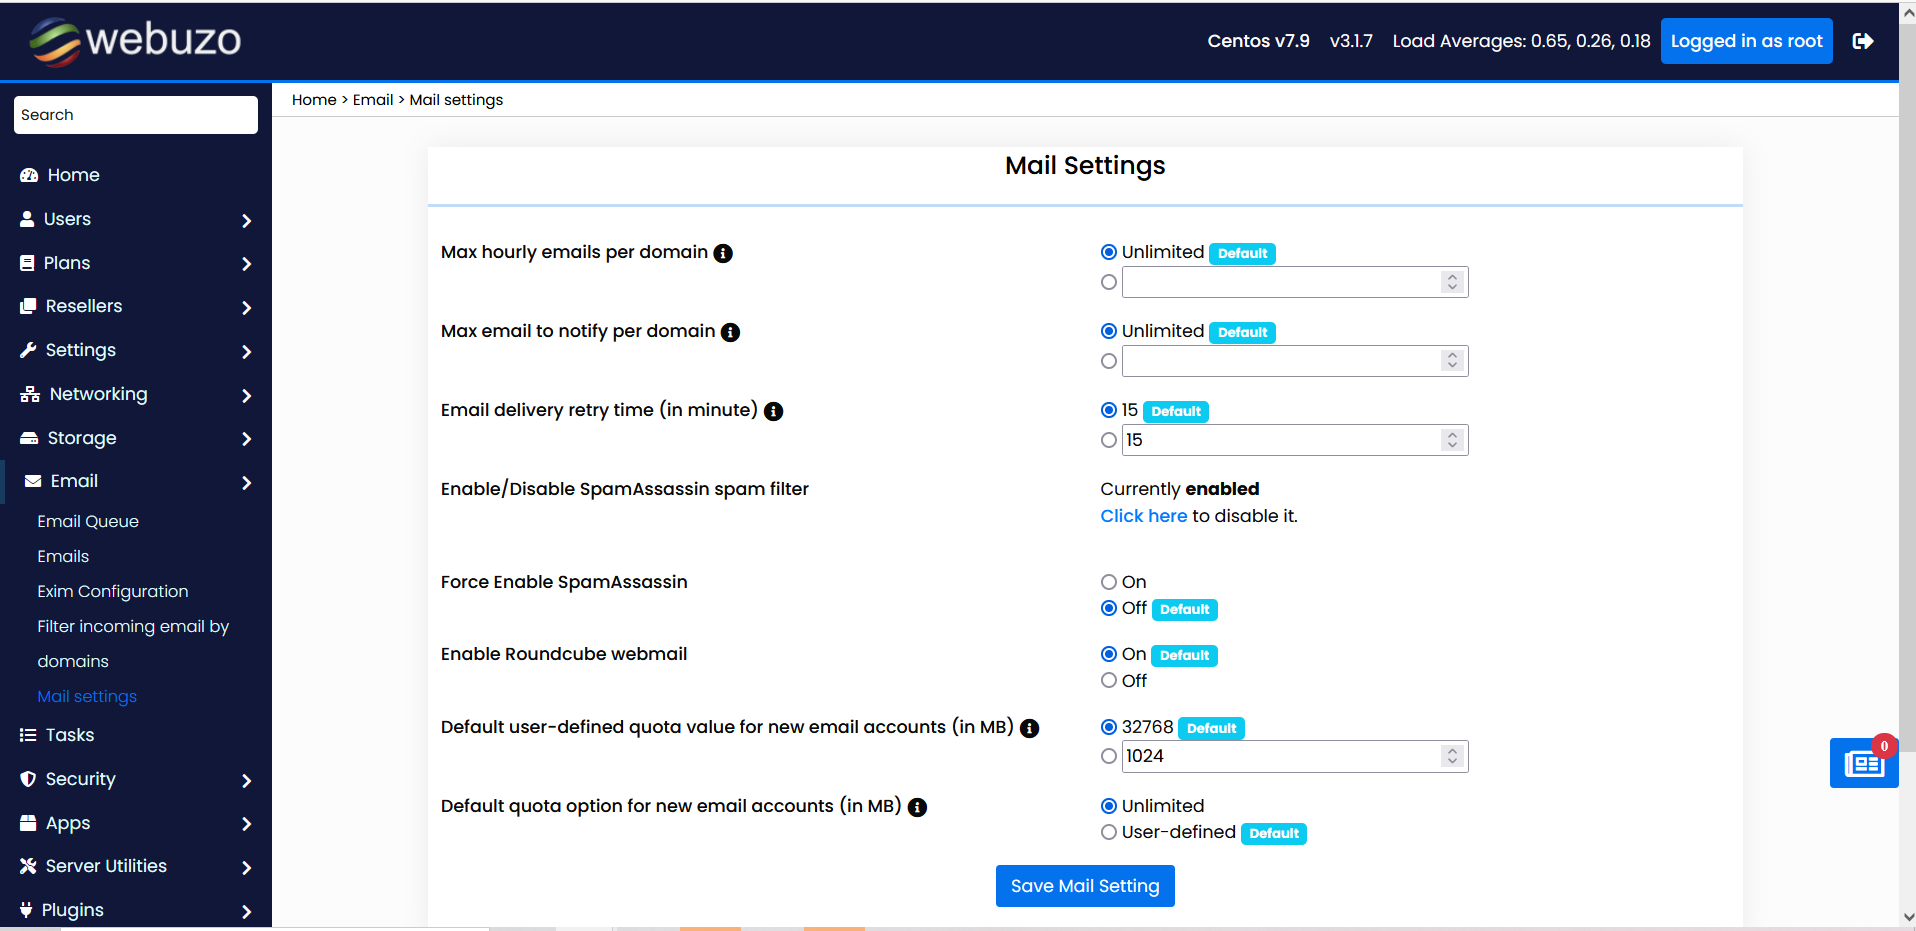Expand the Apps menu chevron
1916x931 pixels.
pyautogui.click(x=246, y=824)
